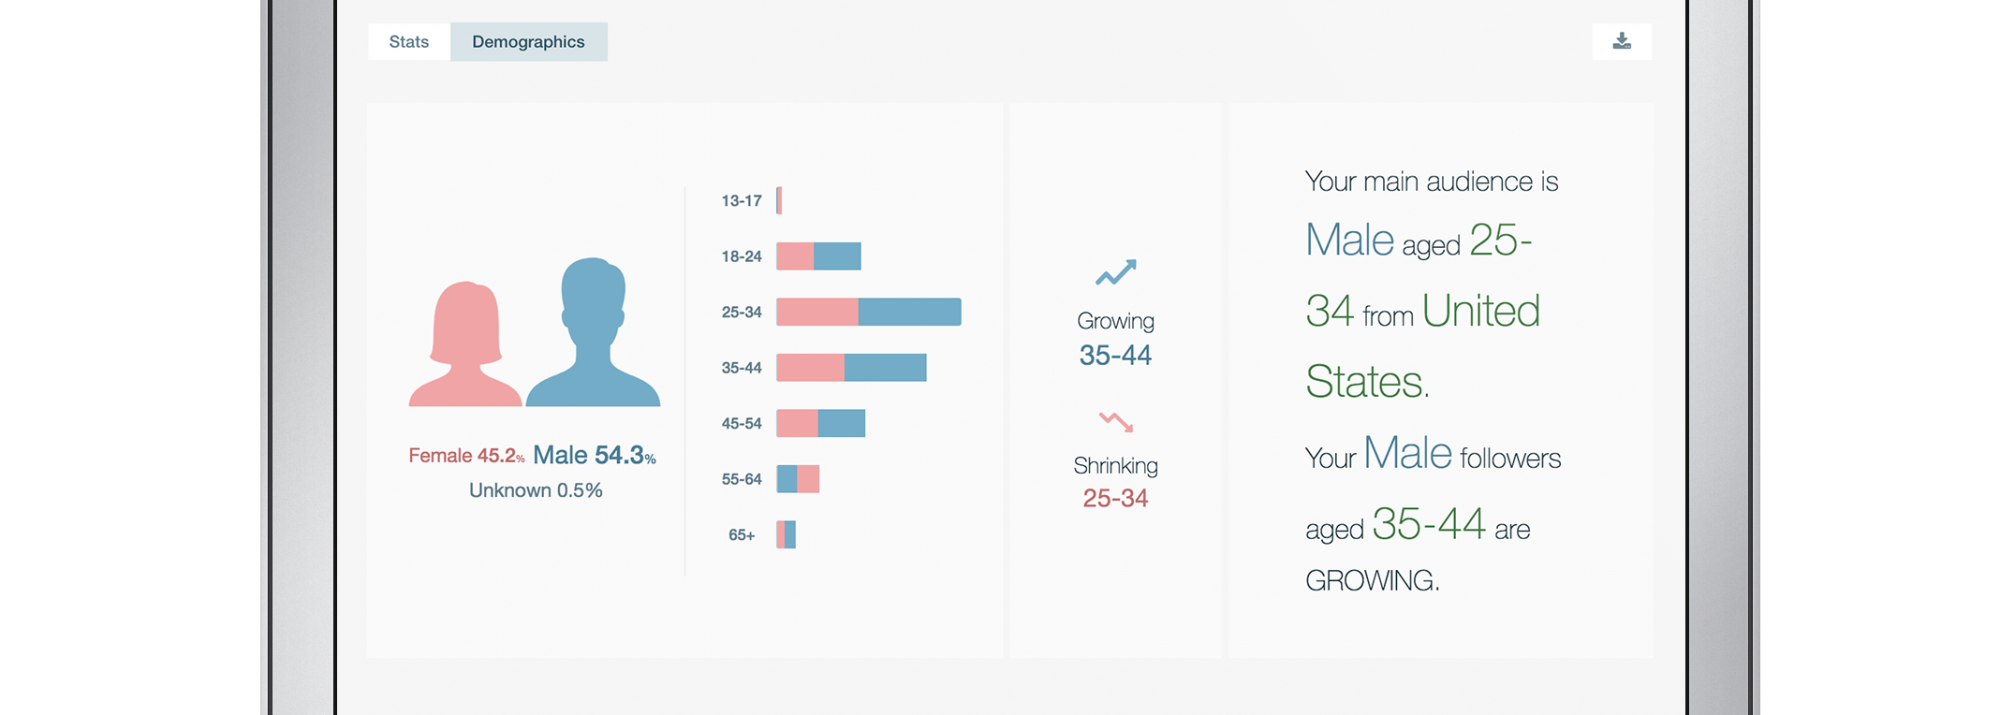This screenshot has width=2000, height=715.
Task: Click the Unknown 0.5% text
Action: coord(536,490)
